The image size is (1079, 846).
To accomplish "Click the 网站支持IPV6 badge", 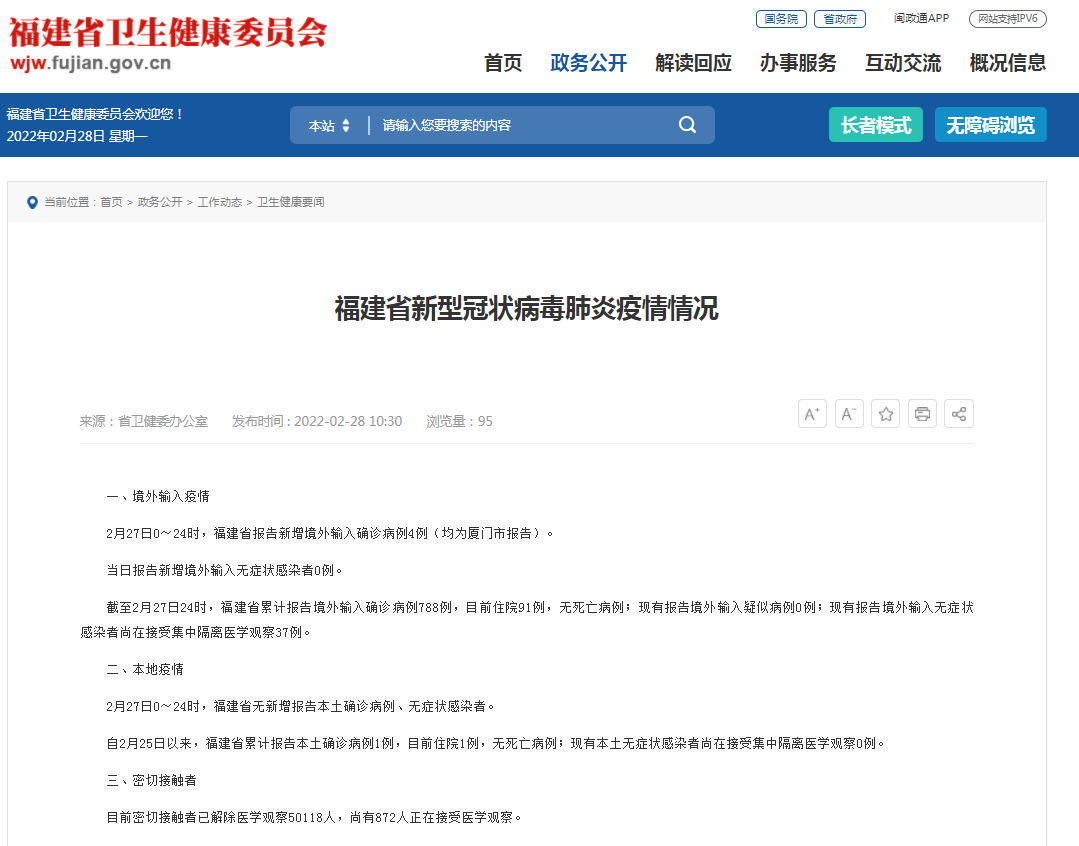I will click(x=1007, y=19).
